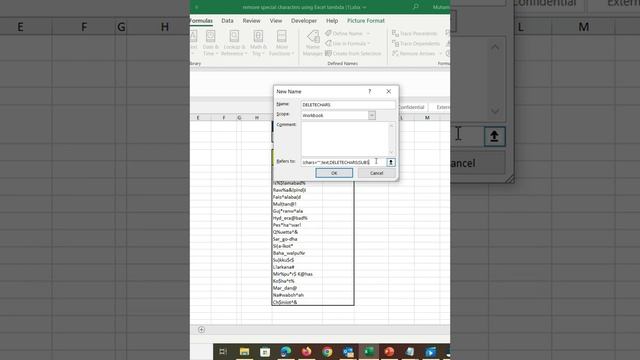This screenshot has width=640, height=360.
Task: Open the Remove Arrows dropdown arrow
Action: 440,53
